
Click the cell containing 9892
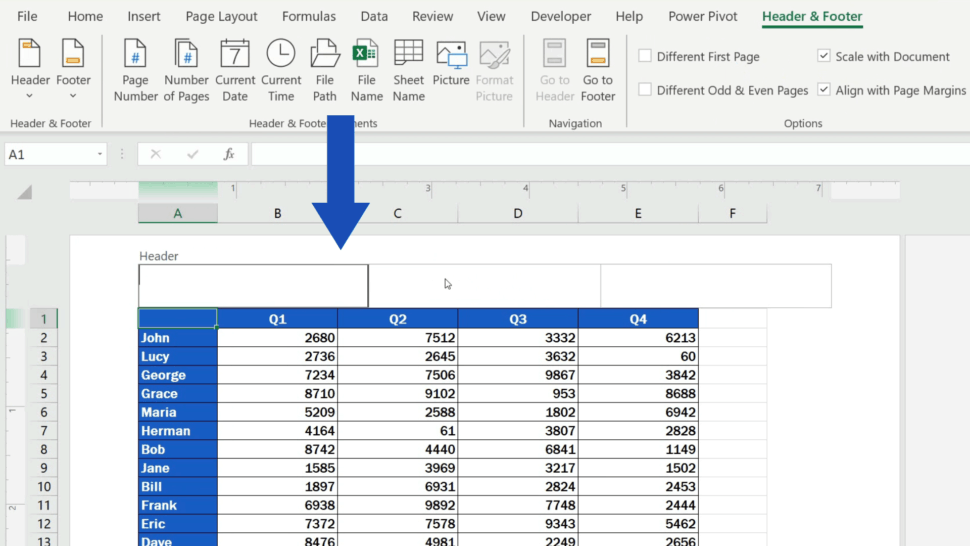tap(397, 505)
